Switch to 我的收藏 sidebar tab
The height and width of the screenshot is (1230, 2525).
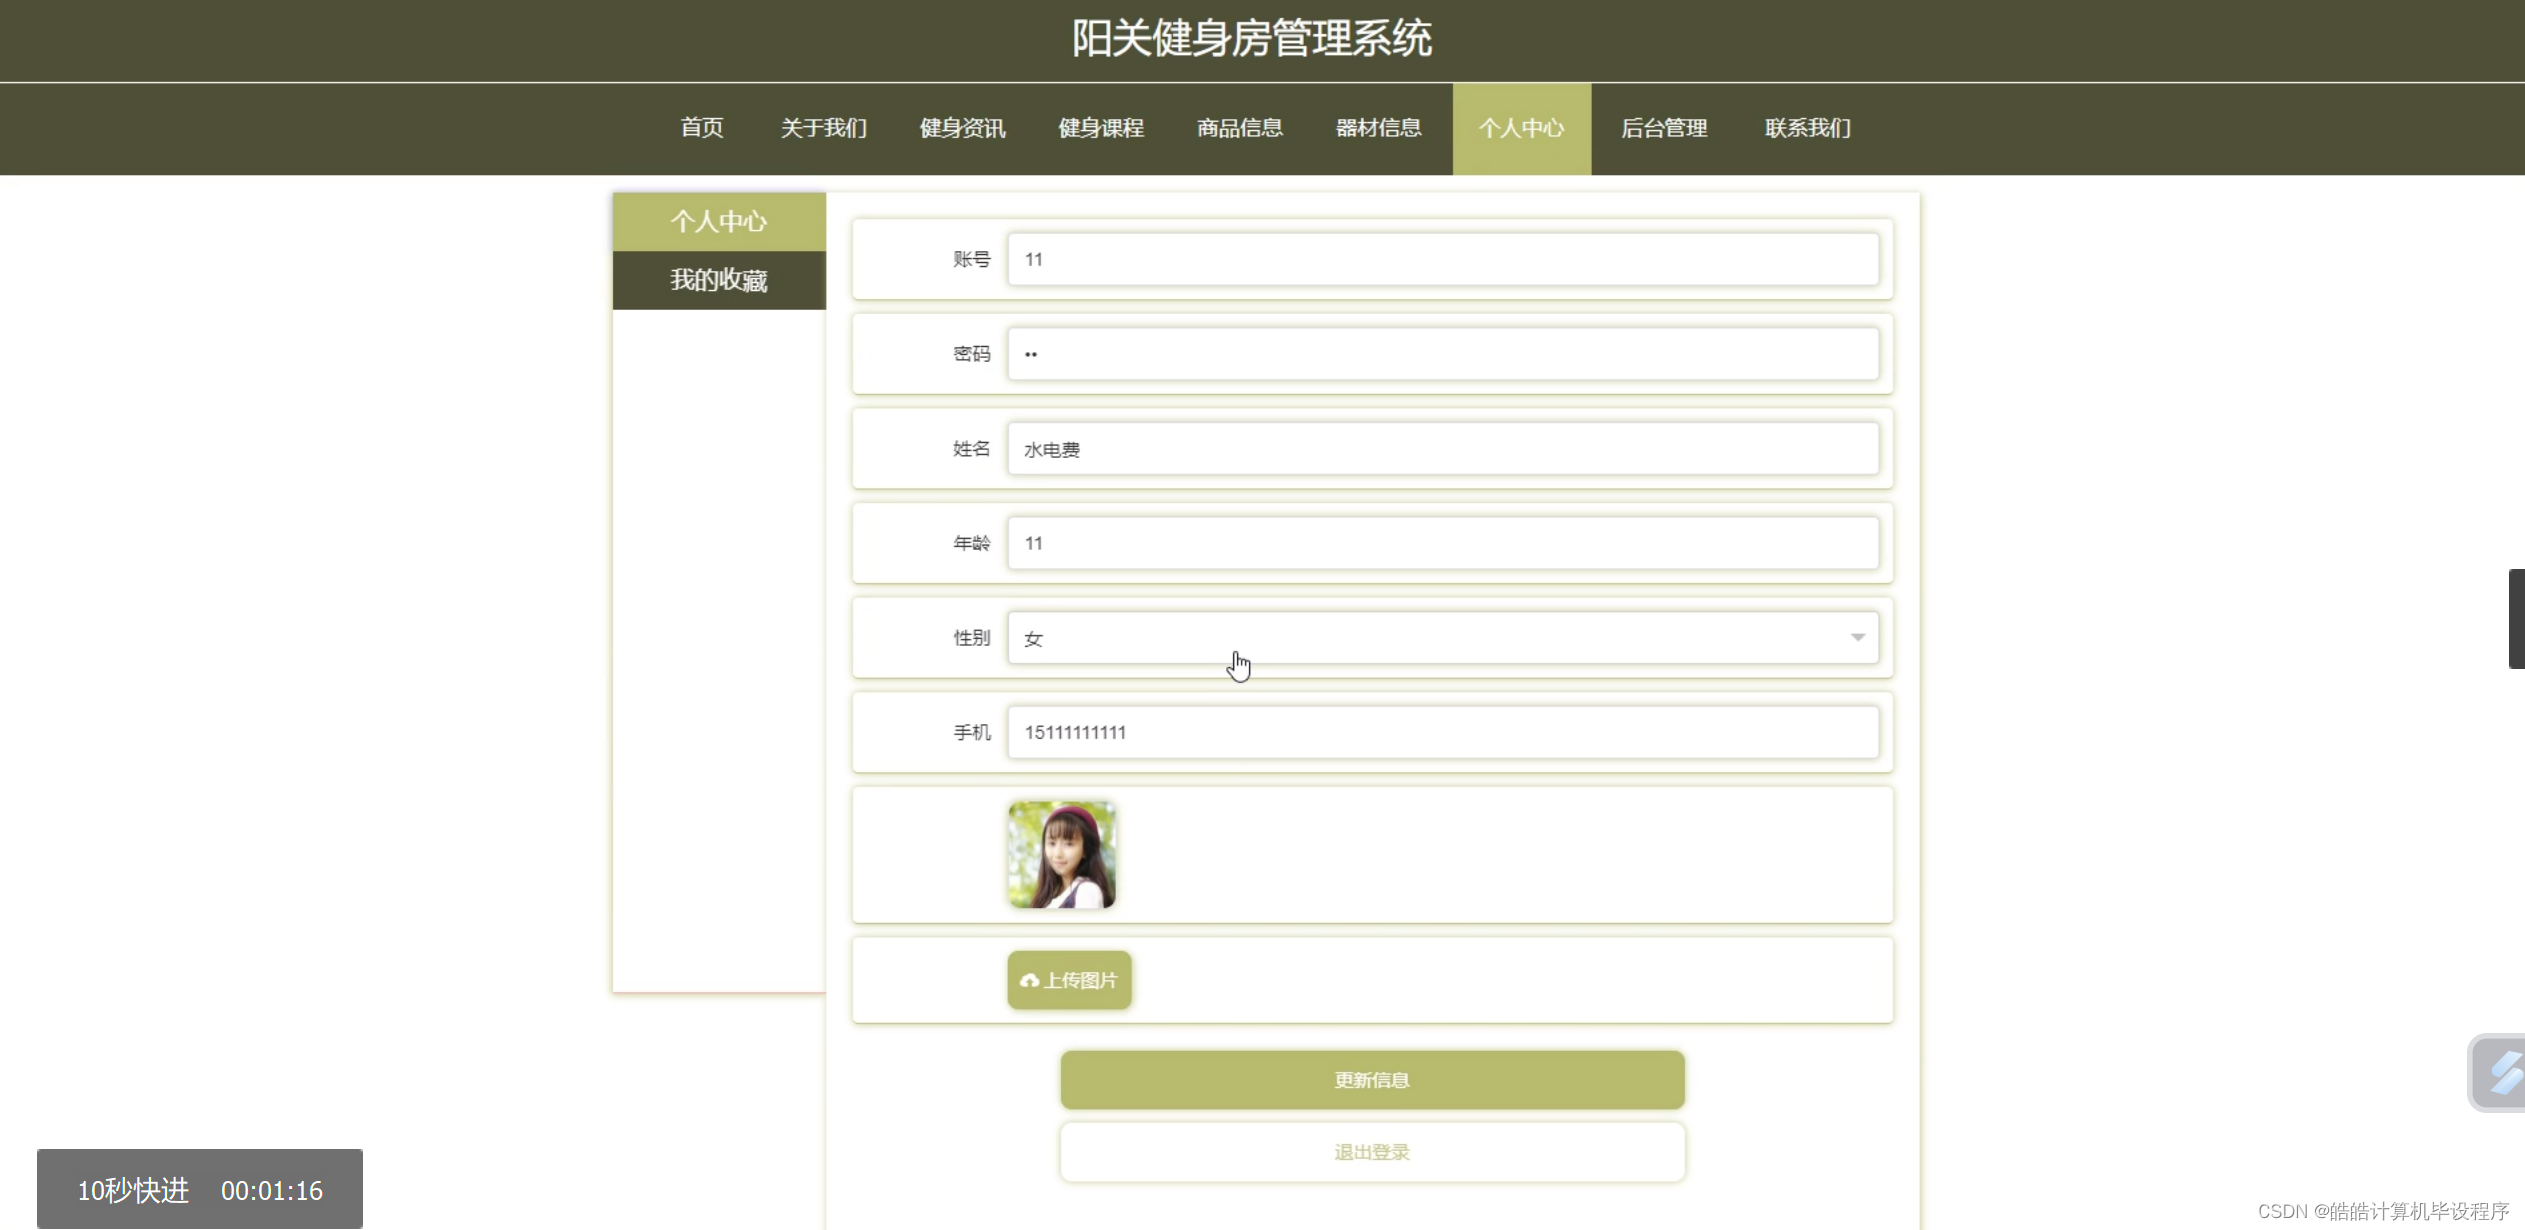719,280
